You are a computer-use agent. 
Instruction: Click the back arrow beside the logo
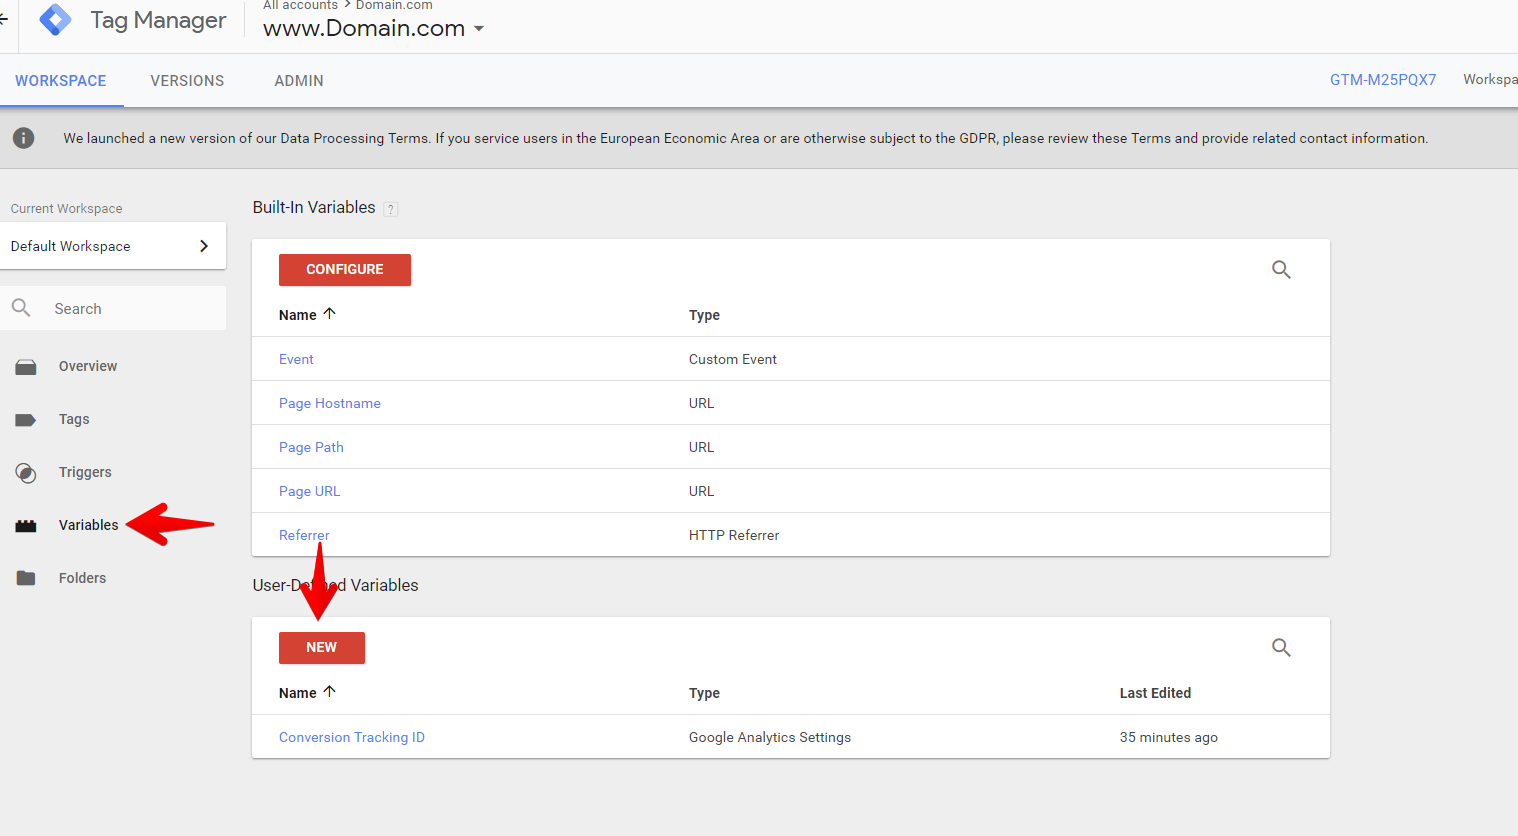4,19
